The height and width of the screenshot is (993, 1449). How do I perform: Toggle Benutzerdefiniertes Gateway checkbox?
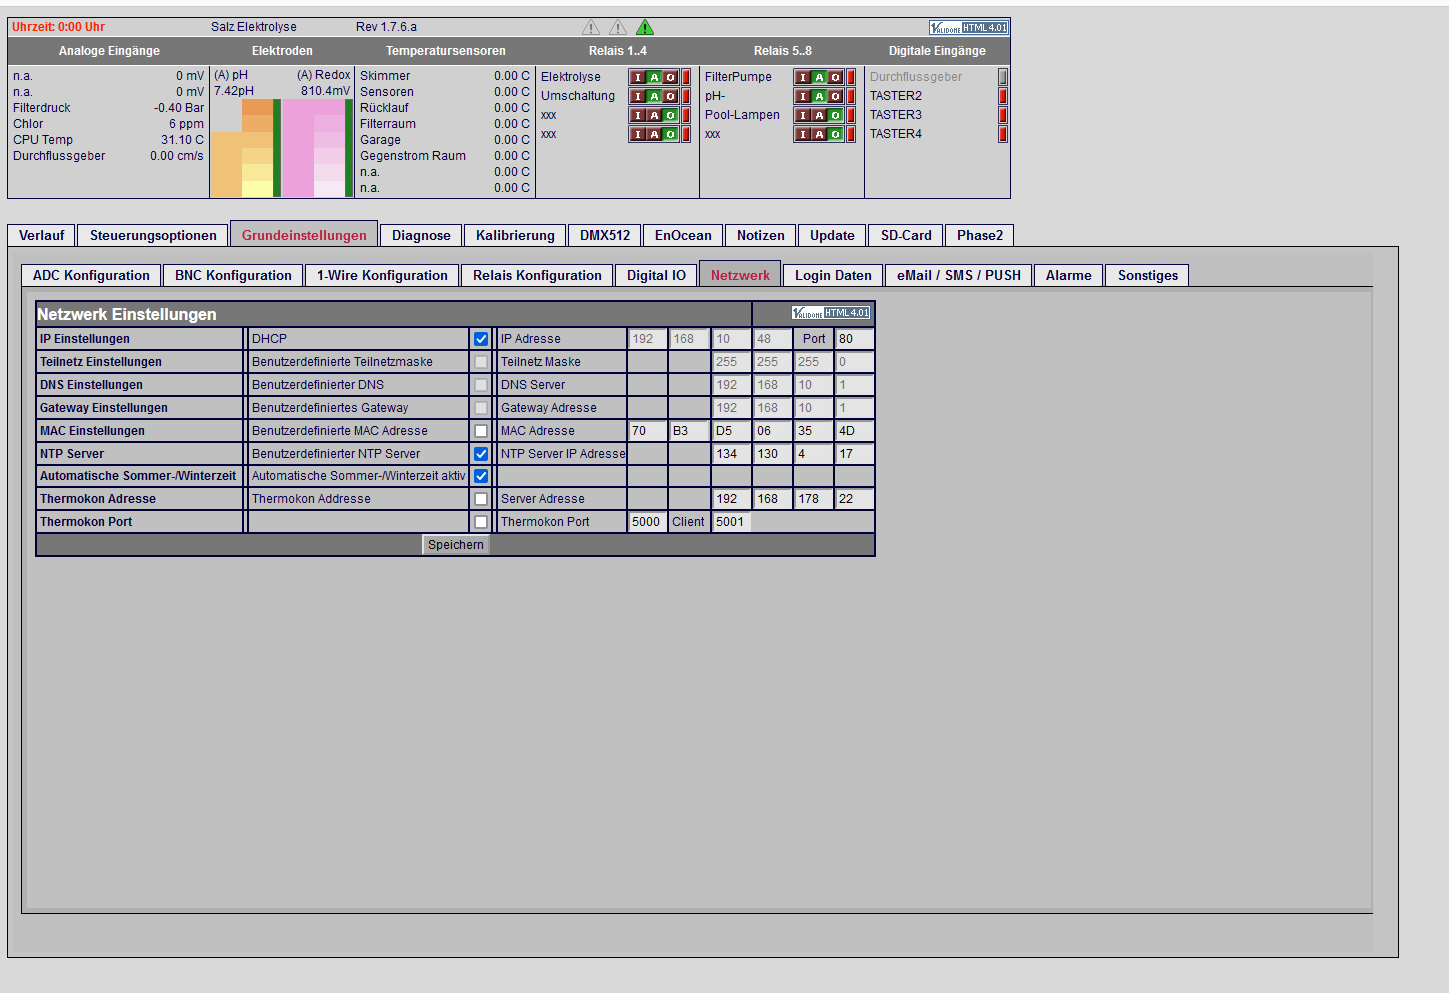[481, 408]
